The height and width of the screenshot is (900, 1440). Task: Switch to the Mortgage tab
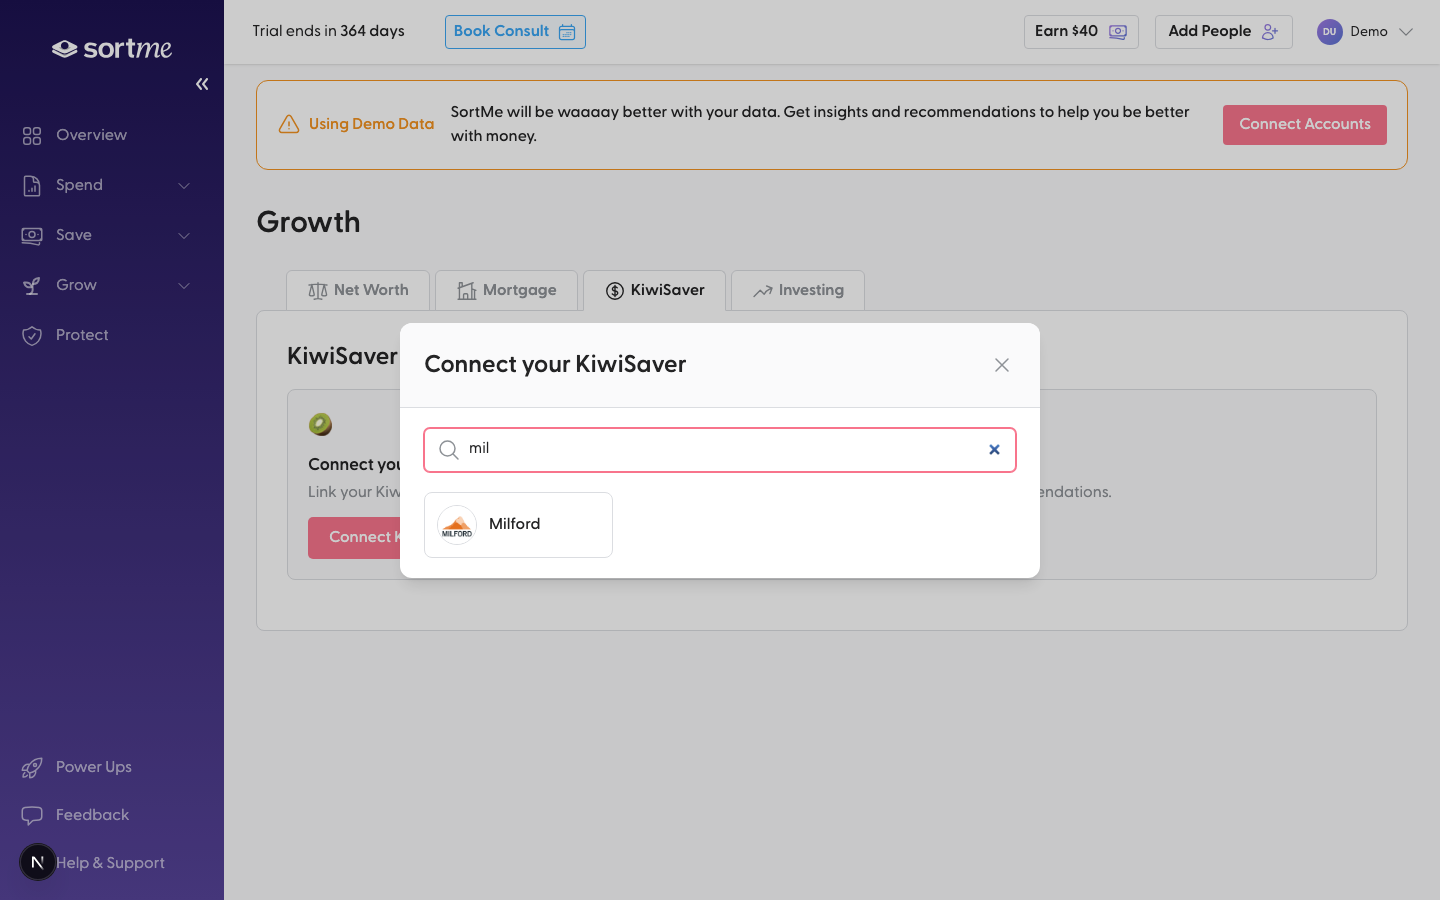(x=506, y=290)
